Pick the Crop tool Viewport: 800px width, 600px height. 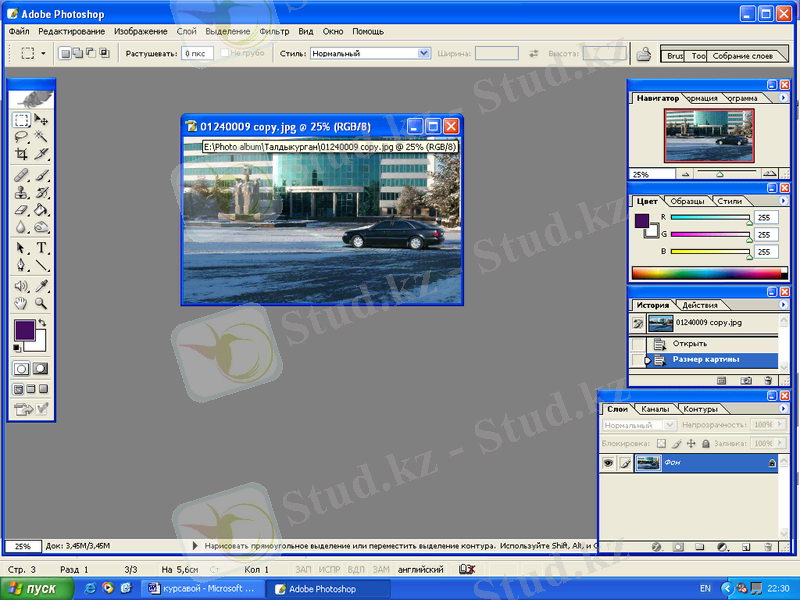21,154
